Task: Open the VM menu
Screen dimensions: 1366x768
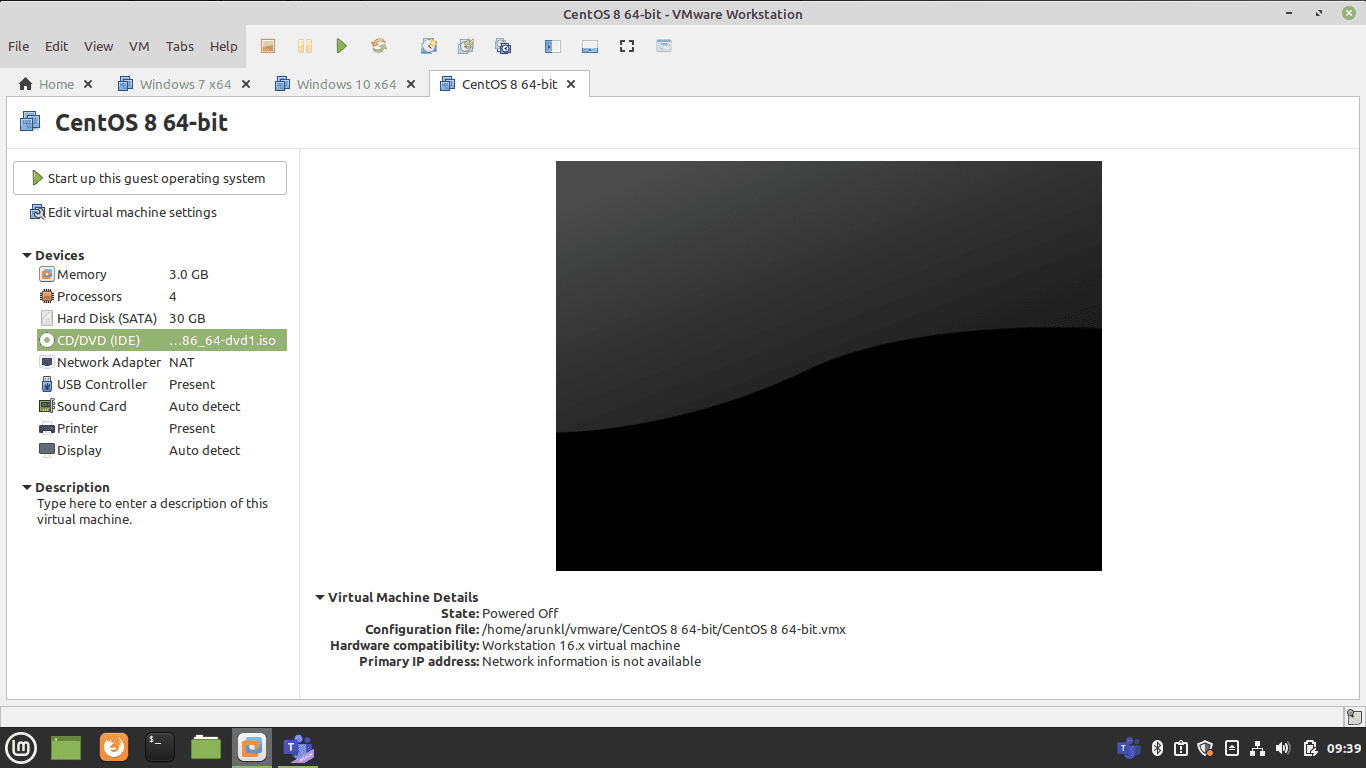Action: pos(139,46)
